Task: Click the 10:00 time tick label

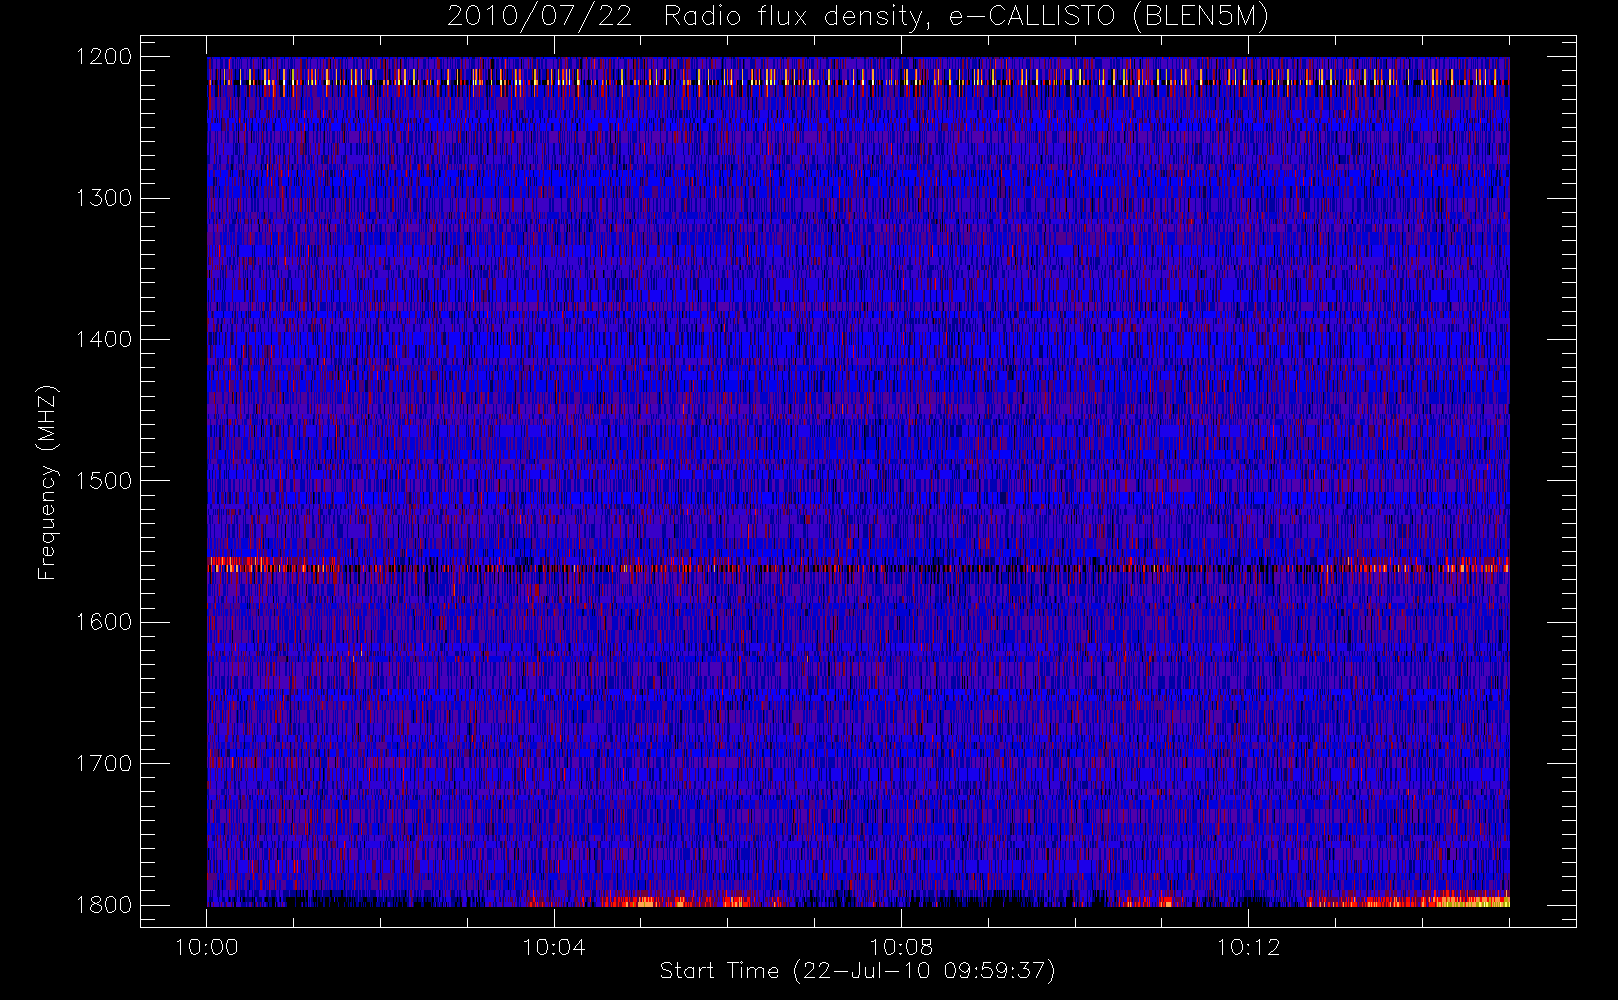Action: pyautogui.click(x=207, y=947)
